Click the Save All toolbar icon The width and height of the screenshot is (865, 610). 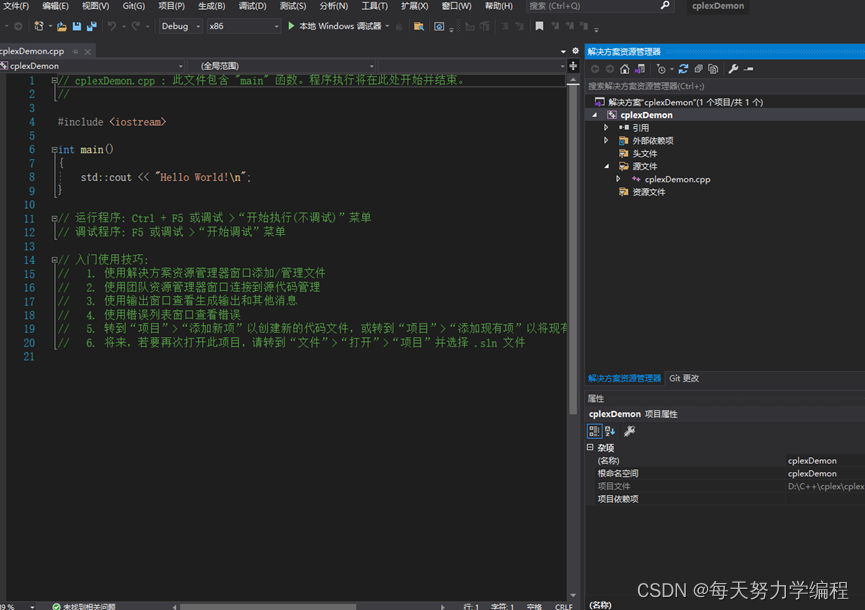(92, 28)
